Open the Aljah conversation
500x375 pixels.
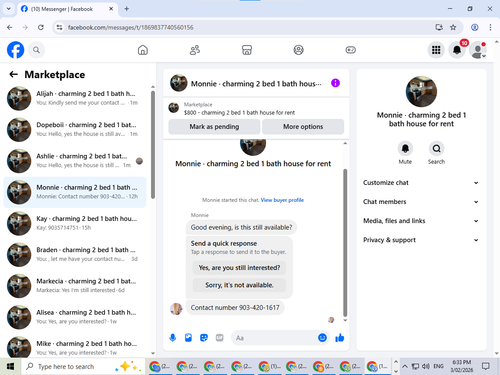pyautogui.click(x=75, y=98)
